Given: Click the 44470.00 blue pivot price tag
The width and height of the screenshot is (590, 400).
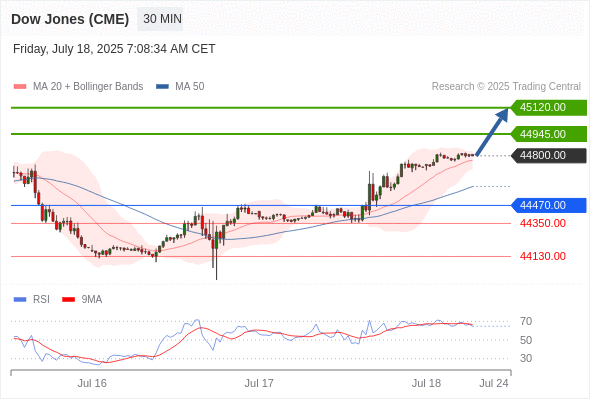Looking at the screenshot, I should (549, 205).
